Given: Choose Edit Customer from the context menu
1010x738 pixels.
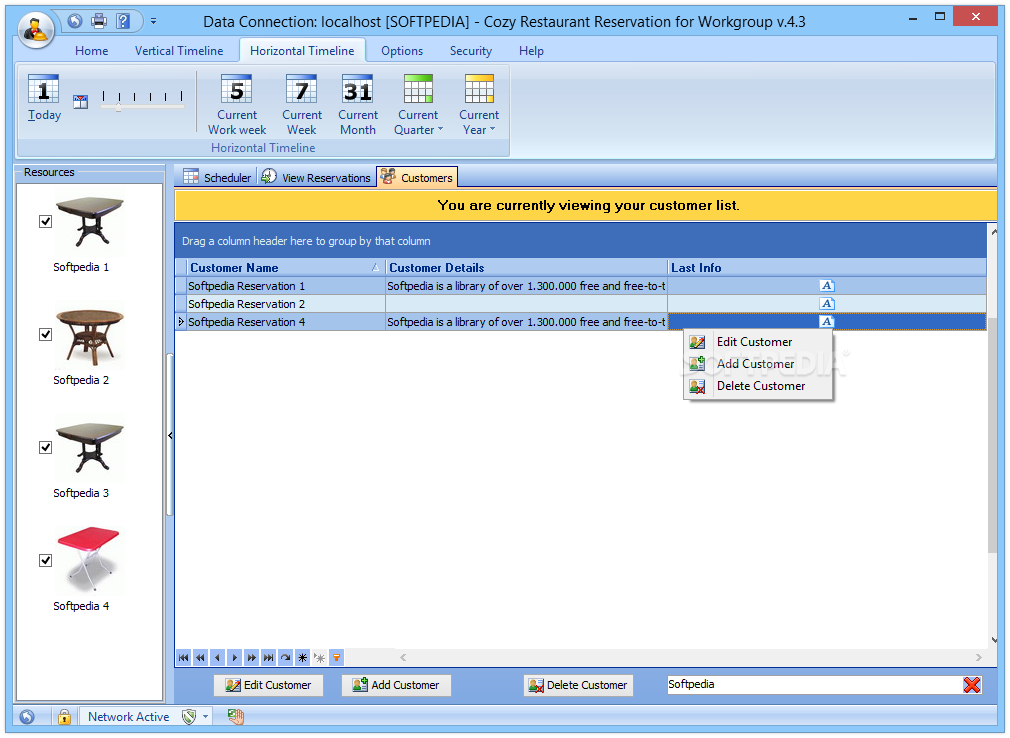Looking at the screenshot, I should click(x=758, y=342).
